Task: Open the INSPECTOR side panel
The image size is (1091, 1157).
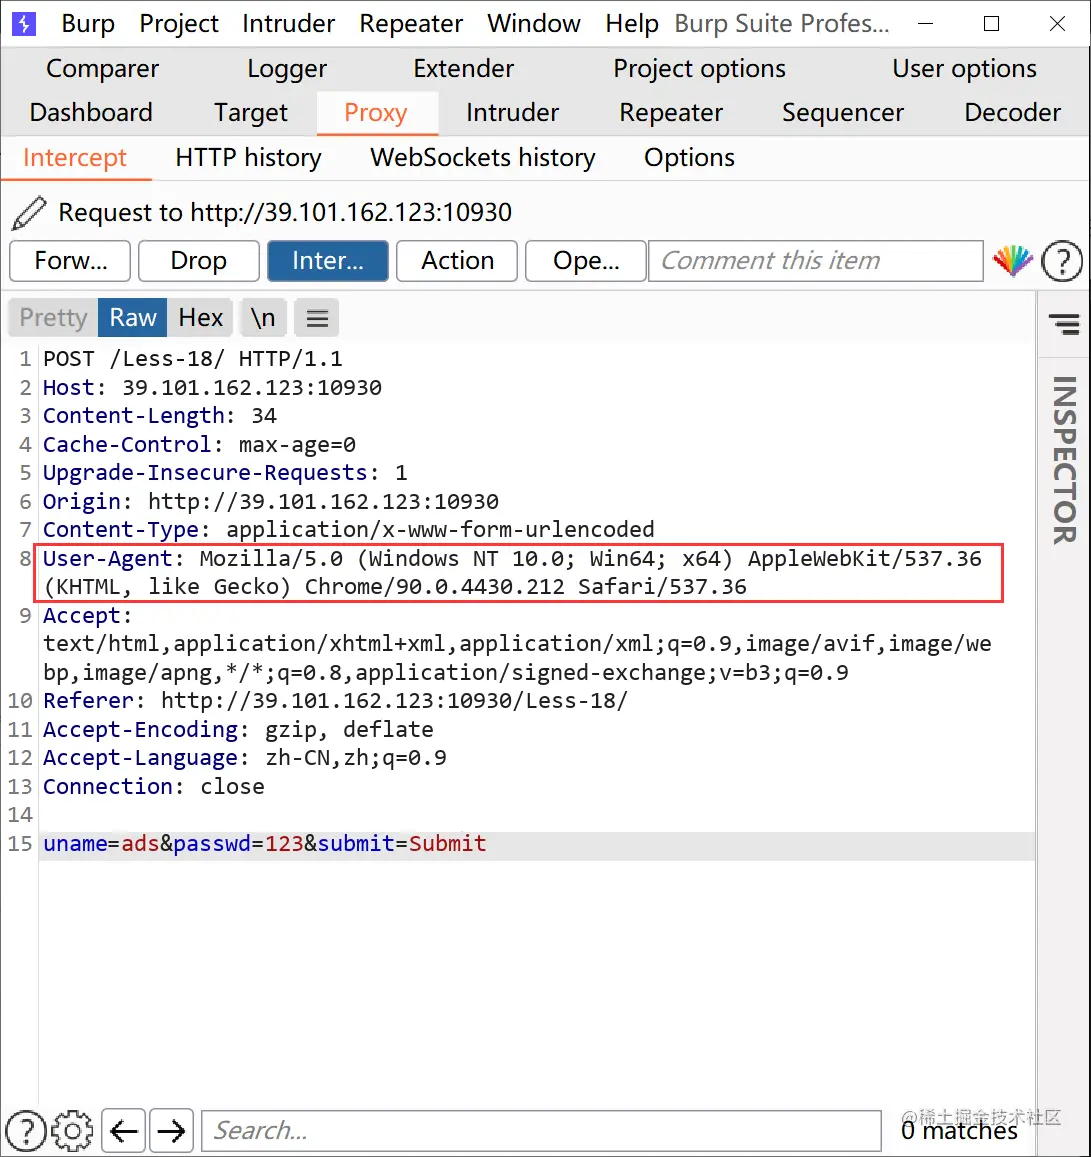Action: point(1064,459)
